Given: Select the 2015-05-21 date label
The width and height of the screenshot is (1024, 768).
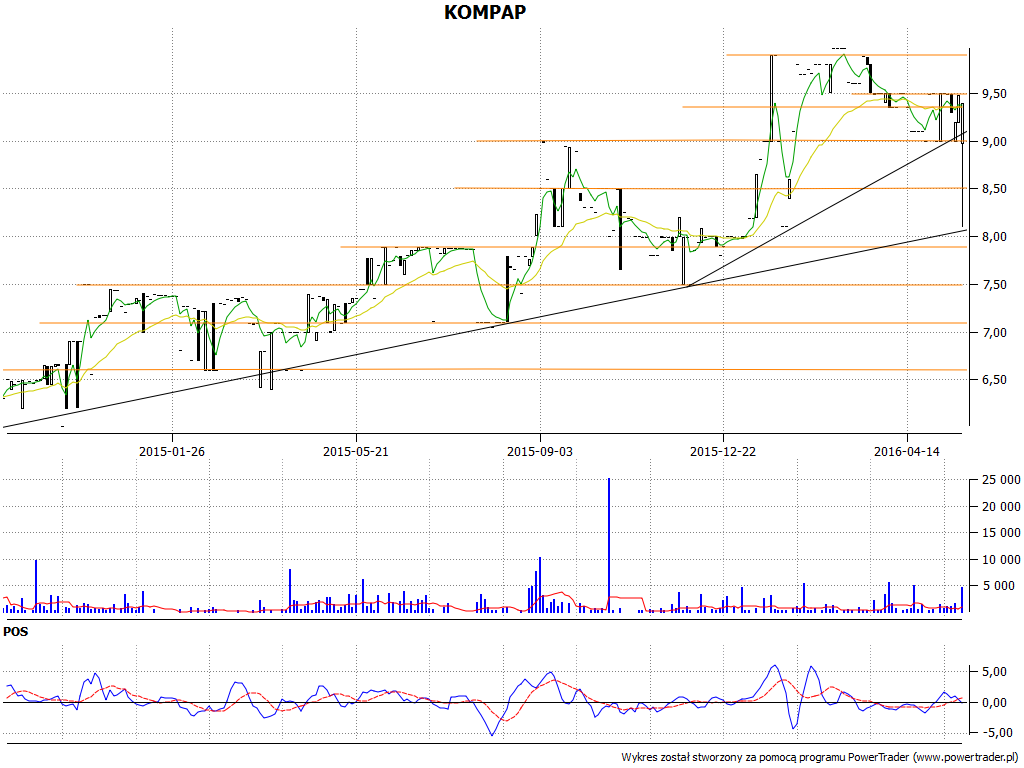Looking at the screenshot, I should (x=356, y=451).
